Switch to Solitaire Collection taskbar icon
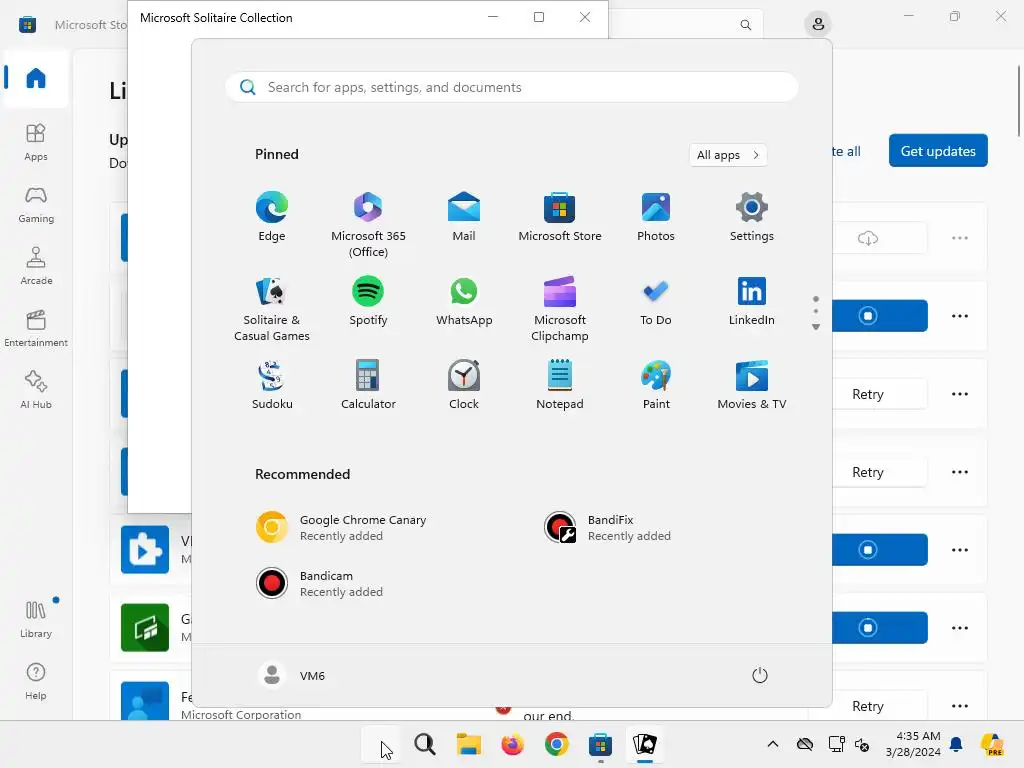This screenshot has height=768, width=1024. click(645, 744)
